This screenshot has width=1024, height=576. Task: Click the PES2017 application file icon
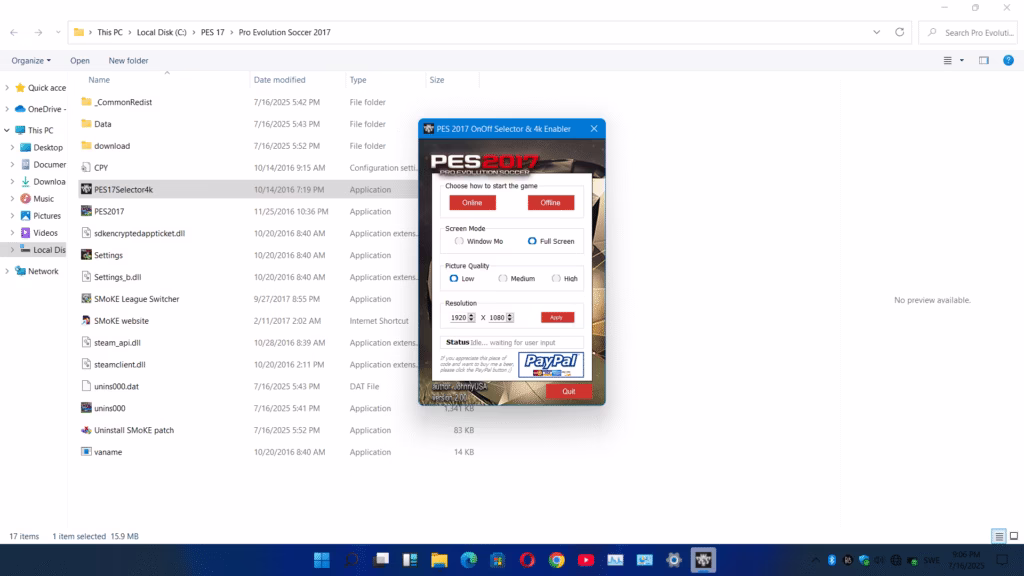click(86, 211)
